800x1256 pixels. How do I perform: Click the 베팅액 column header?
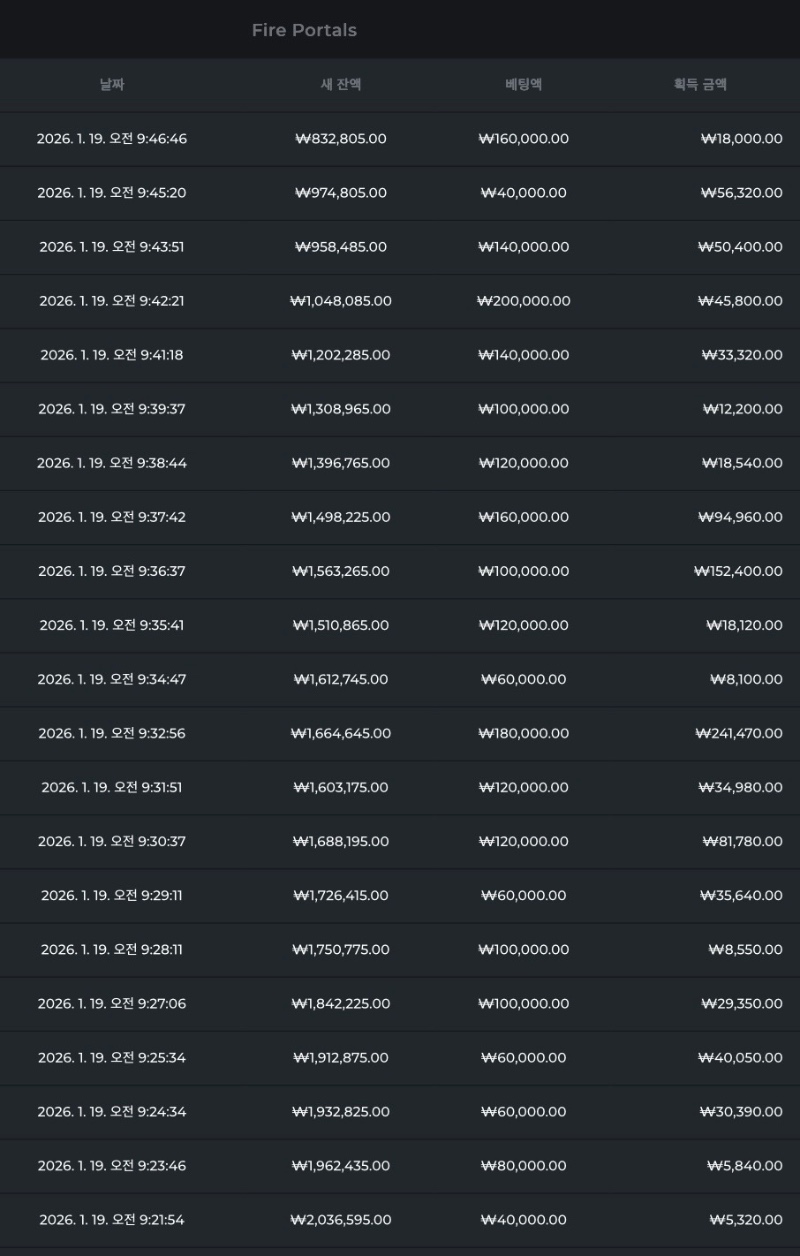click(x=523, y=85)
